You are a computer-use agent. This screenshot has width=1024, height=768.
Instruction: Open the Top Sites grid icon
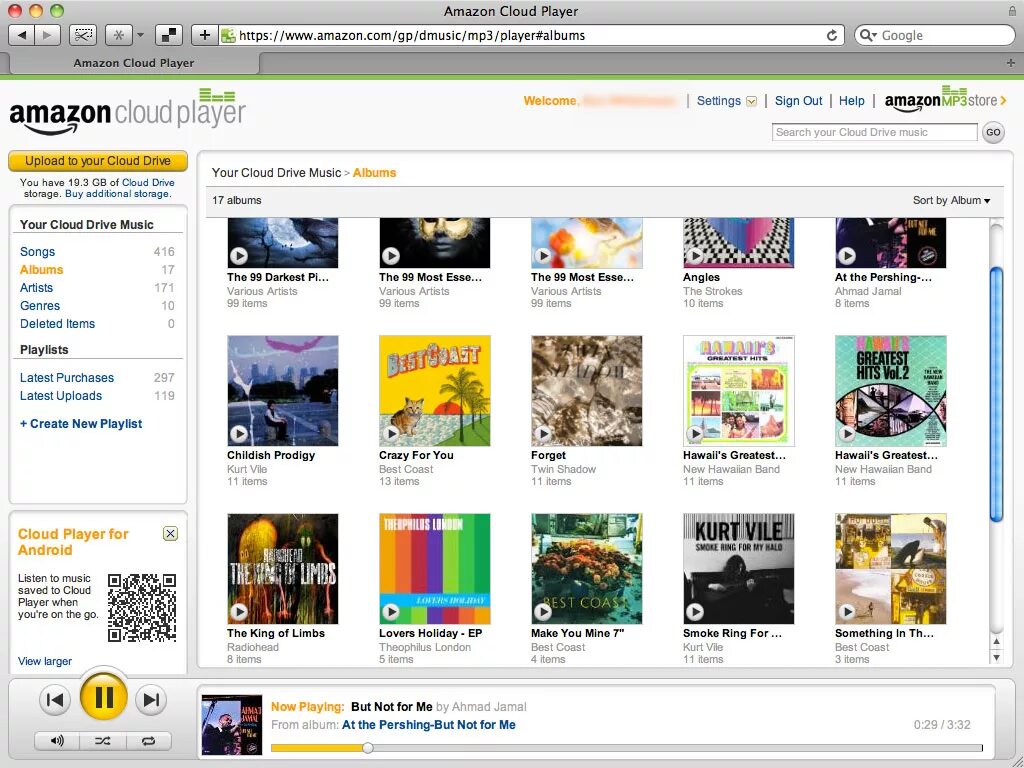[x=168, y=35]
